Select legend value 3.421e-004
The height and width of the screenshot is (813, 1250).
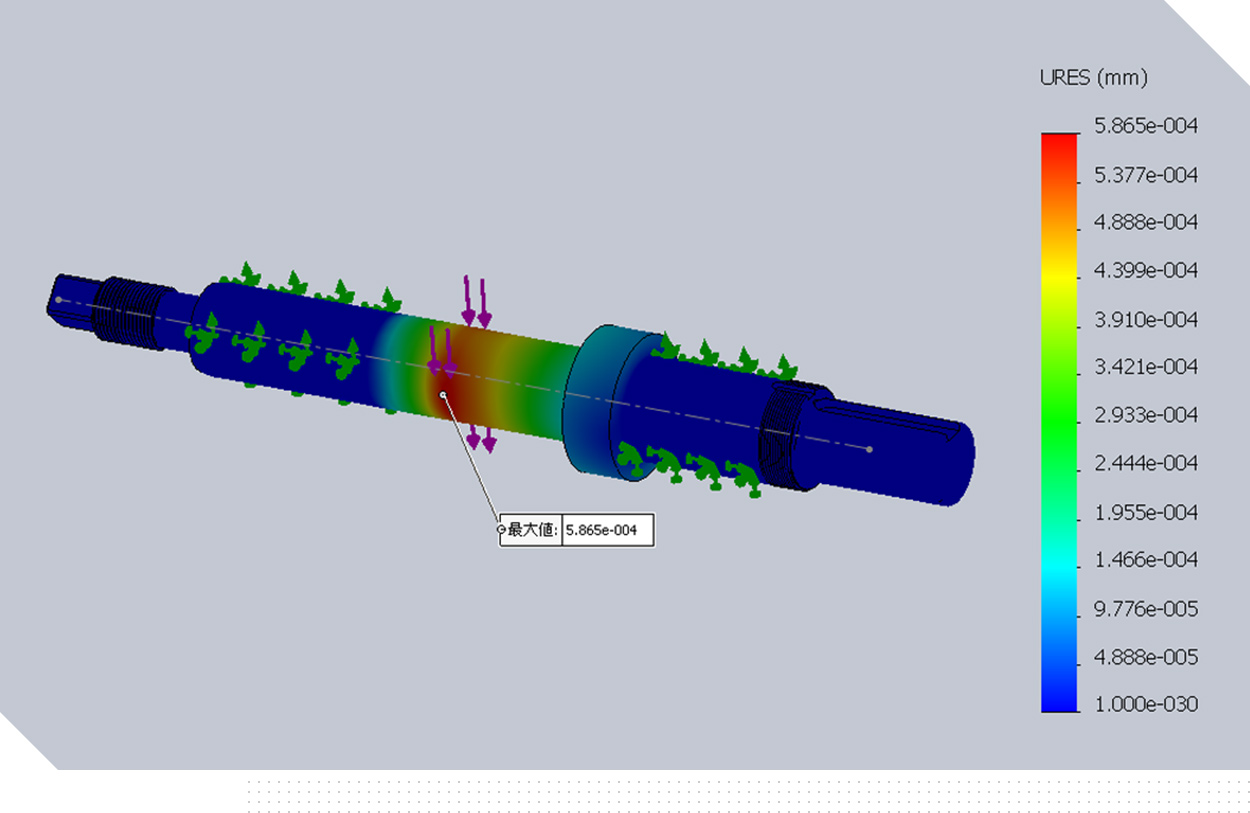pyautogui.click(x=1146, y=367)
